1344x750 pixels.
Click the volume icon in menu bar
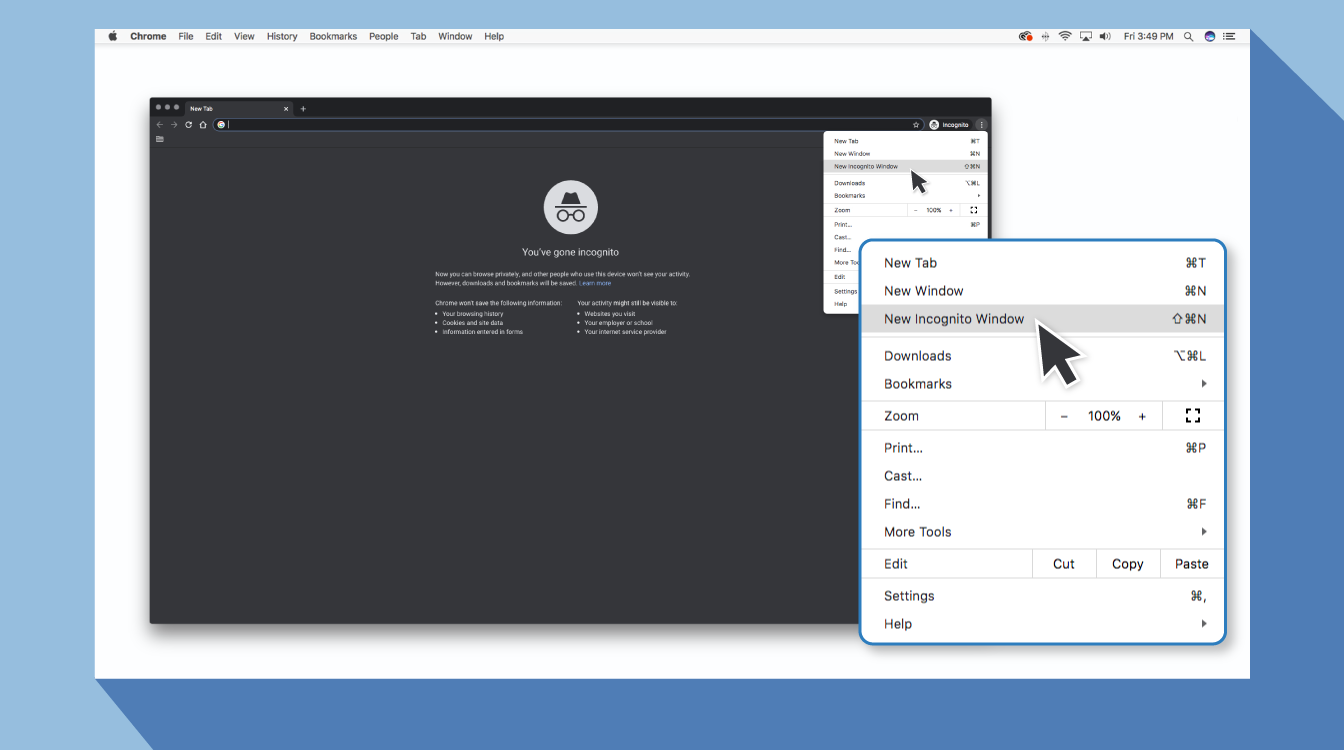coord(1105,36)
